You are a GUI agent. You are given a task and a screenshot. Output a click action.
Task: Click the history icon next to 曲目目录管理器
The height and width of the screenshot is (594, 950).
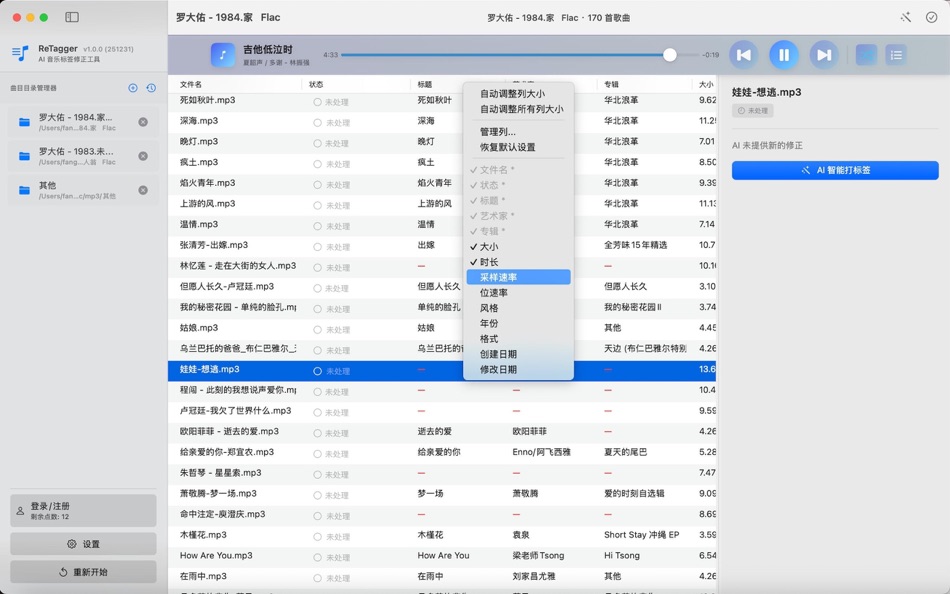[151, 87]
